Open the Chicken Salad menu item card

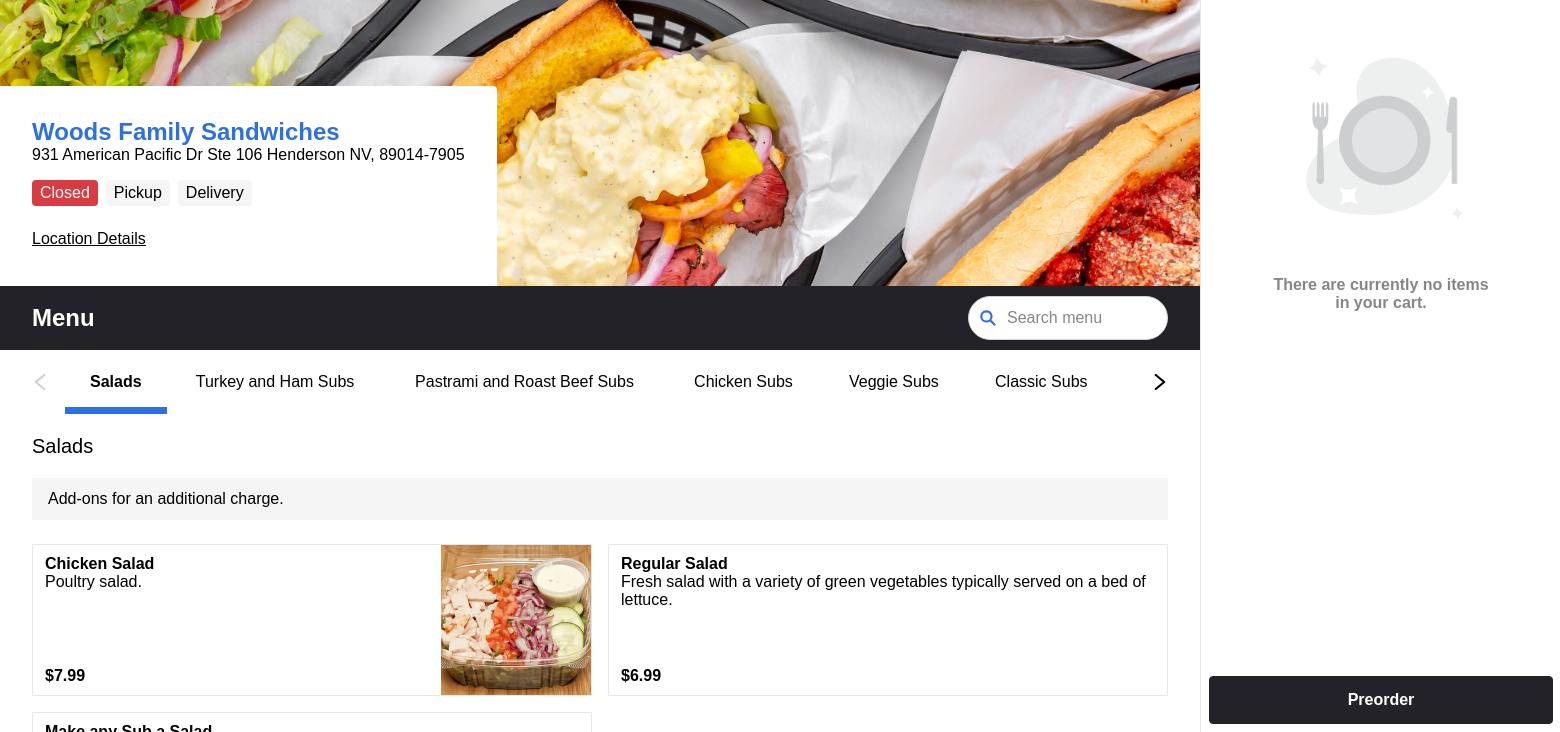(312, 620)
